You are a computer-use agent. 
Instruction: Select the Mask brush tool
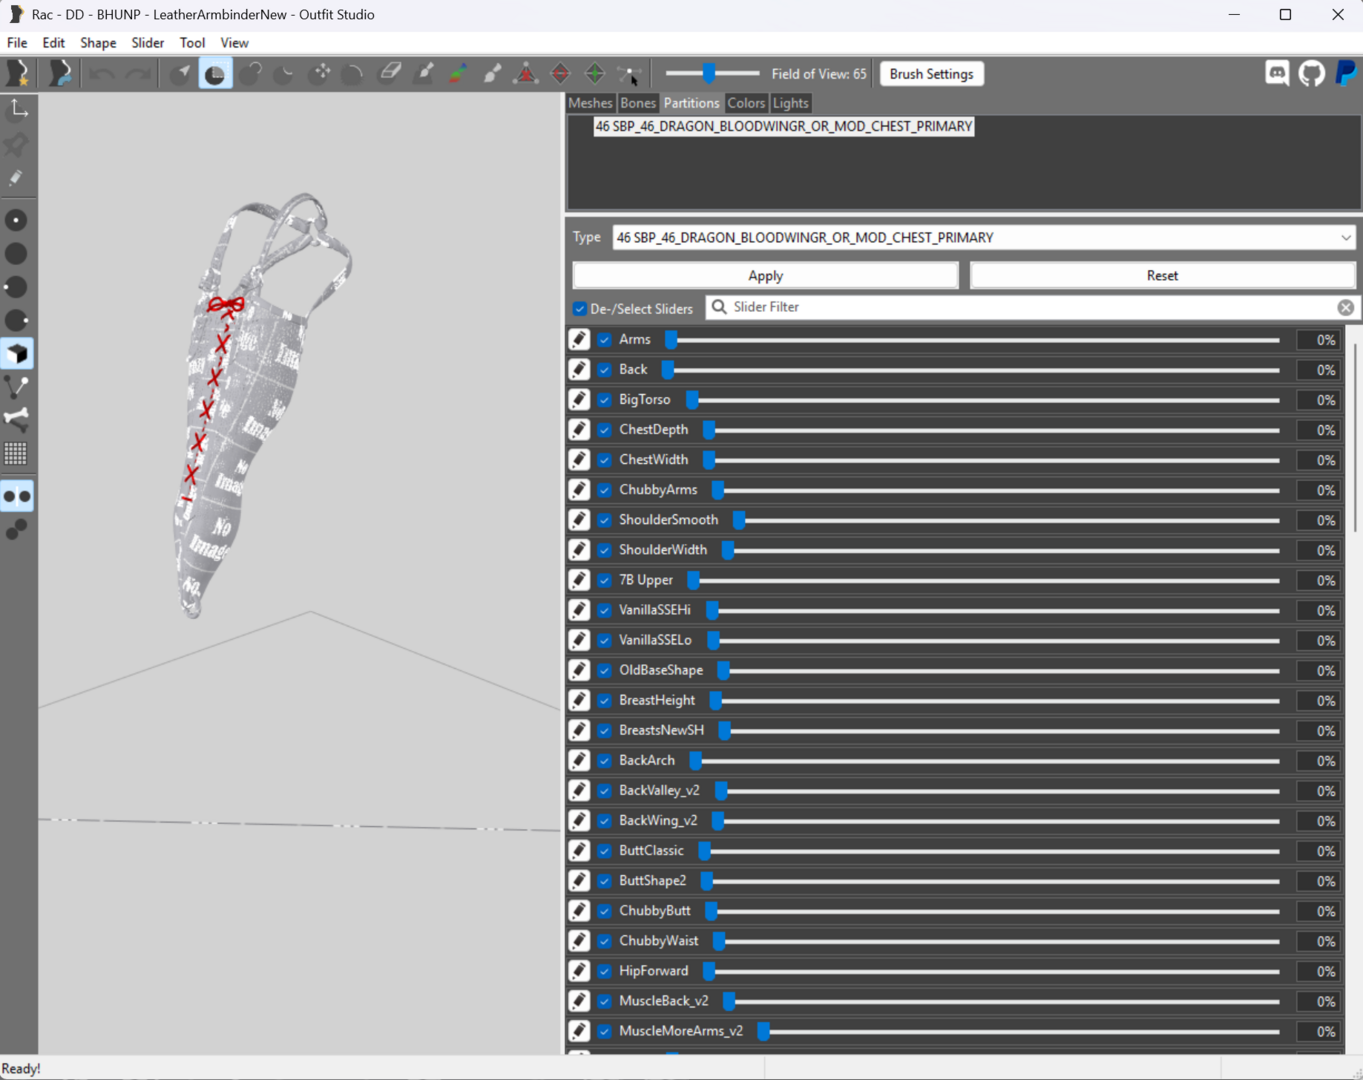[215, 74]
